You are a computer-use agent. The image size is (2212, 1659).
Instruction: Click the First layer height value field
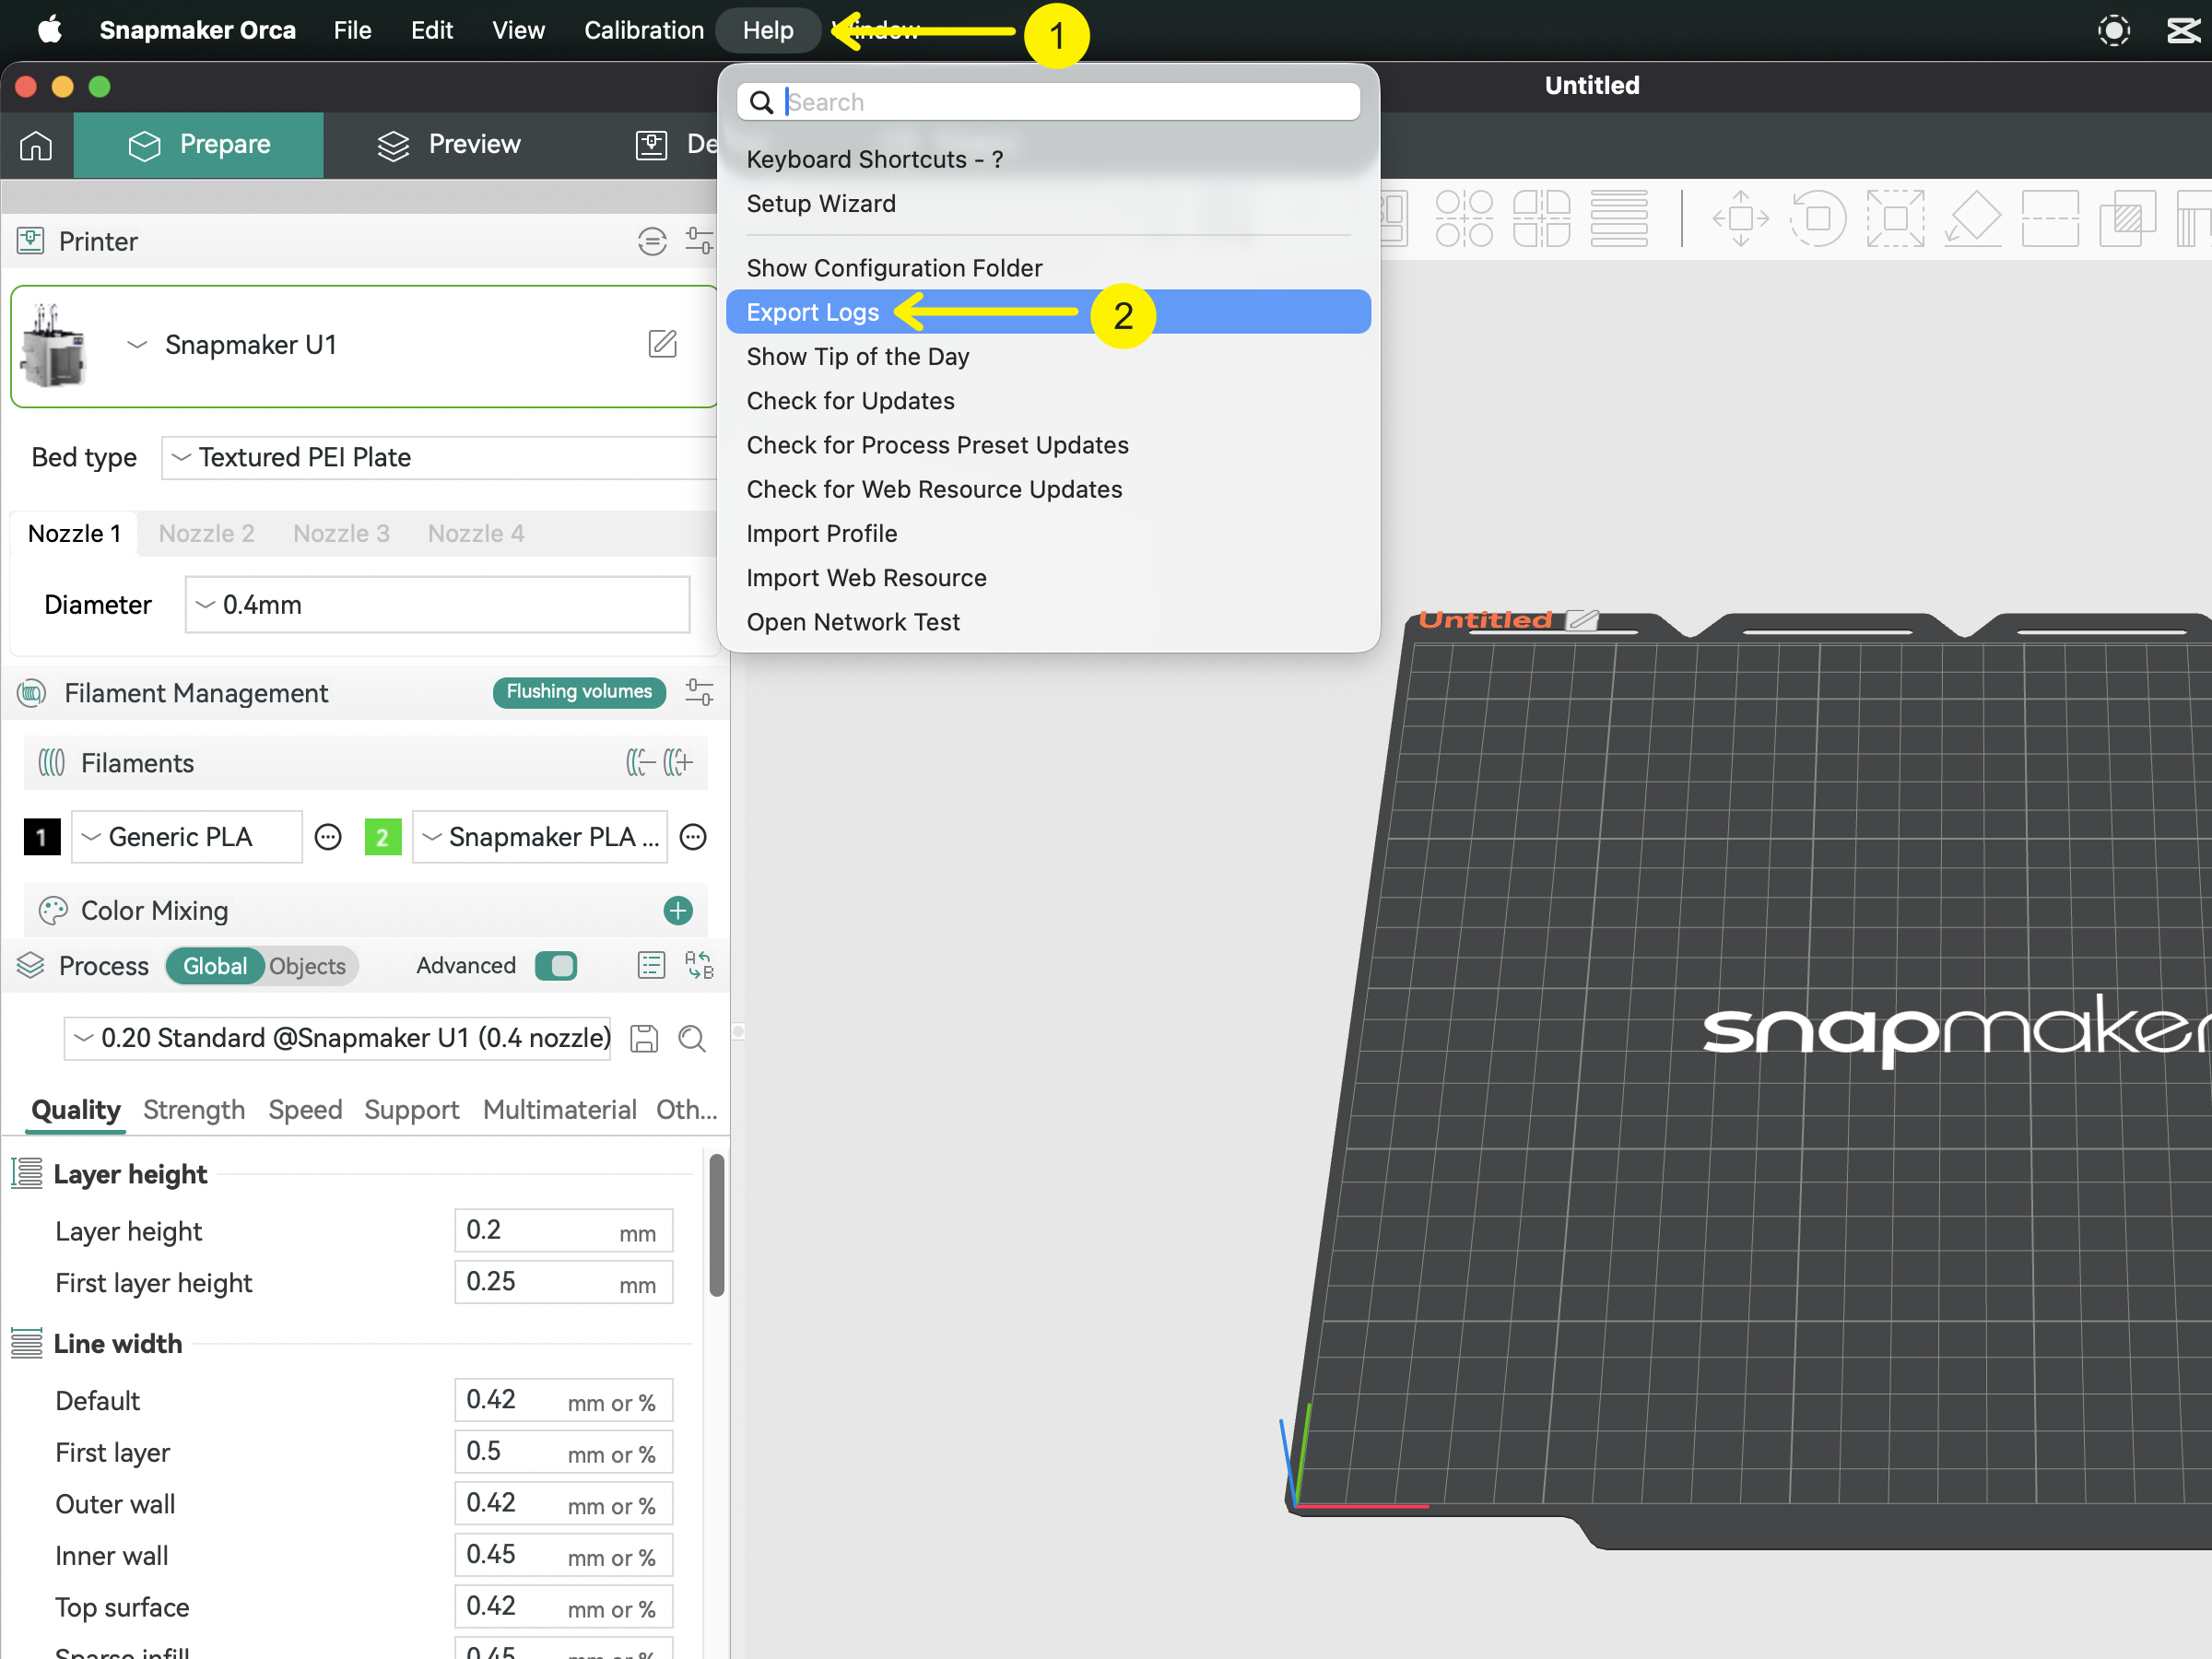(564, 1282)
